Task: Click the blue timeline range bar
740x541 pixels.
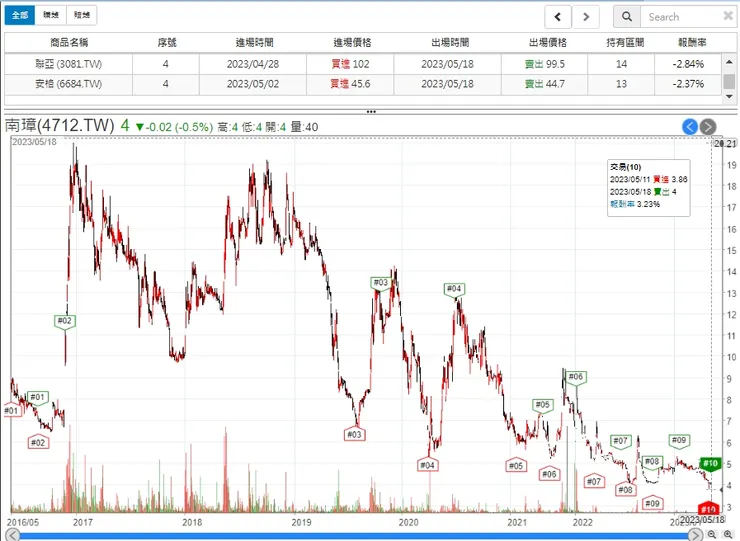Action: (354, 535)
